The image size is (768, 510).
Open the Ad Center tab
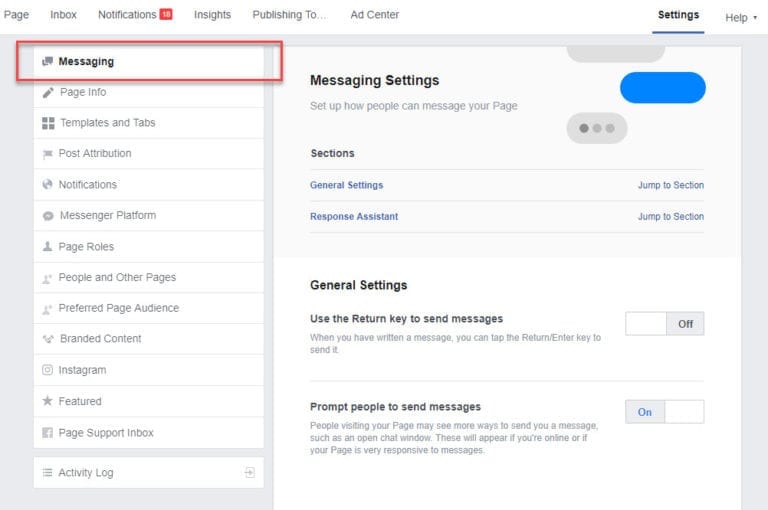[375, 15]
